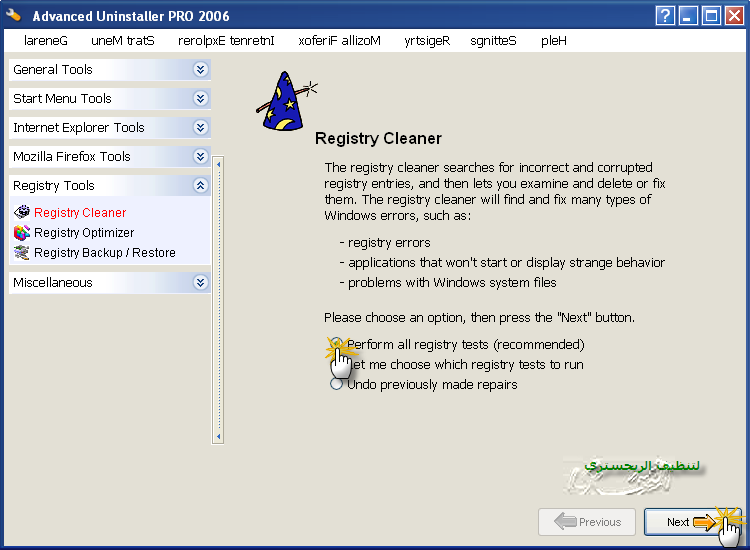Screen dimensions: 750x550
Task: Click the Registry Optimizer cube icon
Action: click(x=22, y=232)
